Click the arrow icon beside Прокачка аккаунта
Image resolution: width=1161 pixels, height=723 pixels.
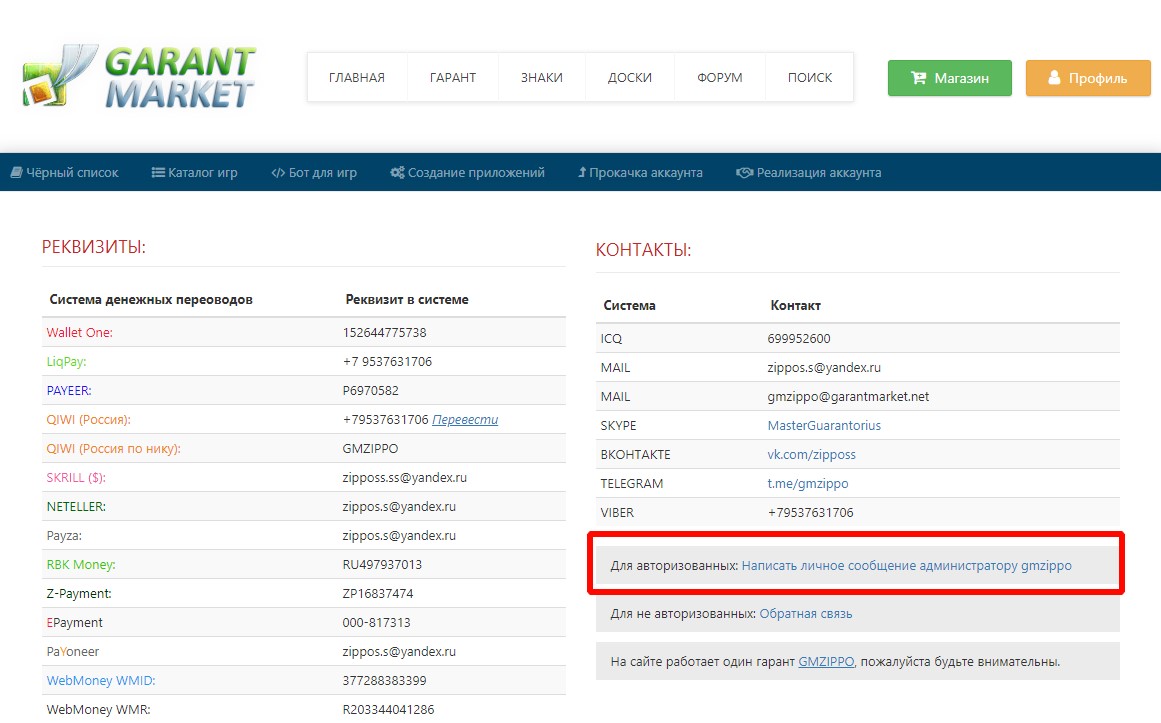582,173
